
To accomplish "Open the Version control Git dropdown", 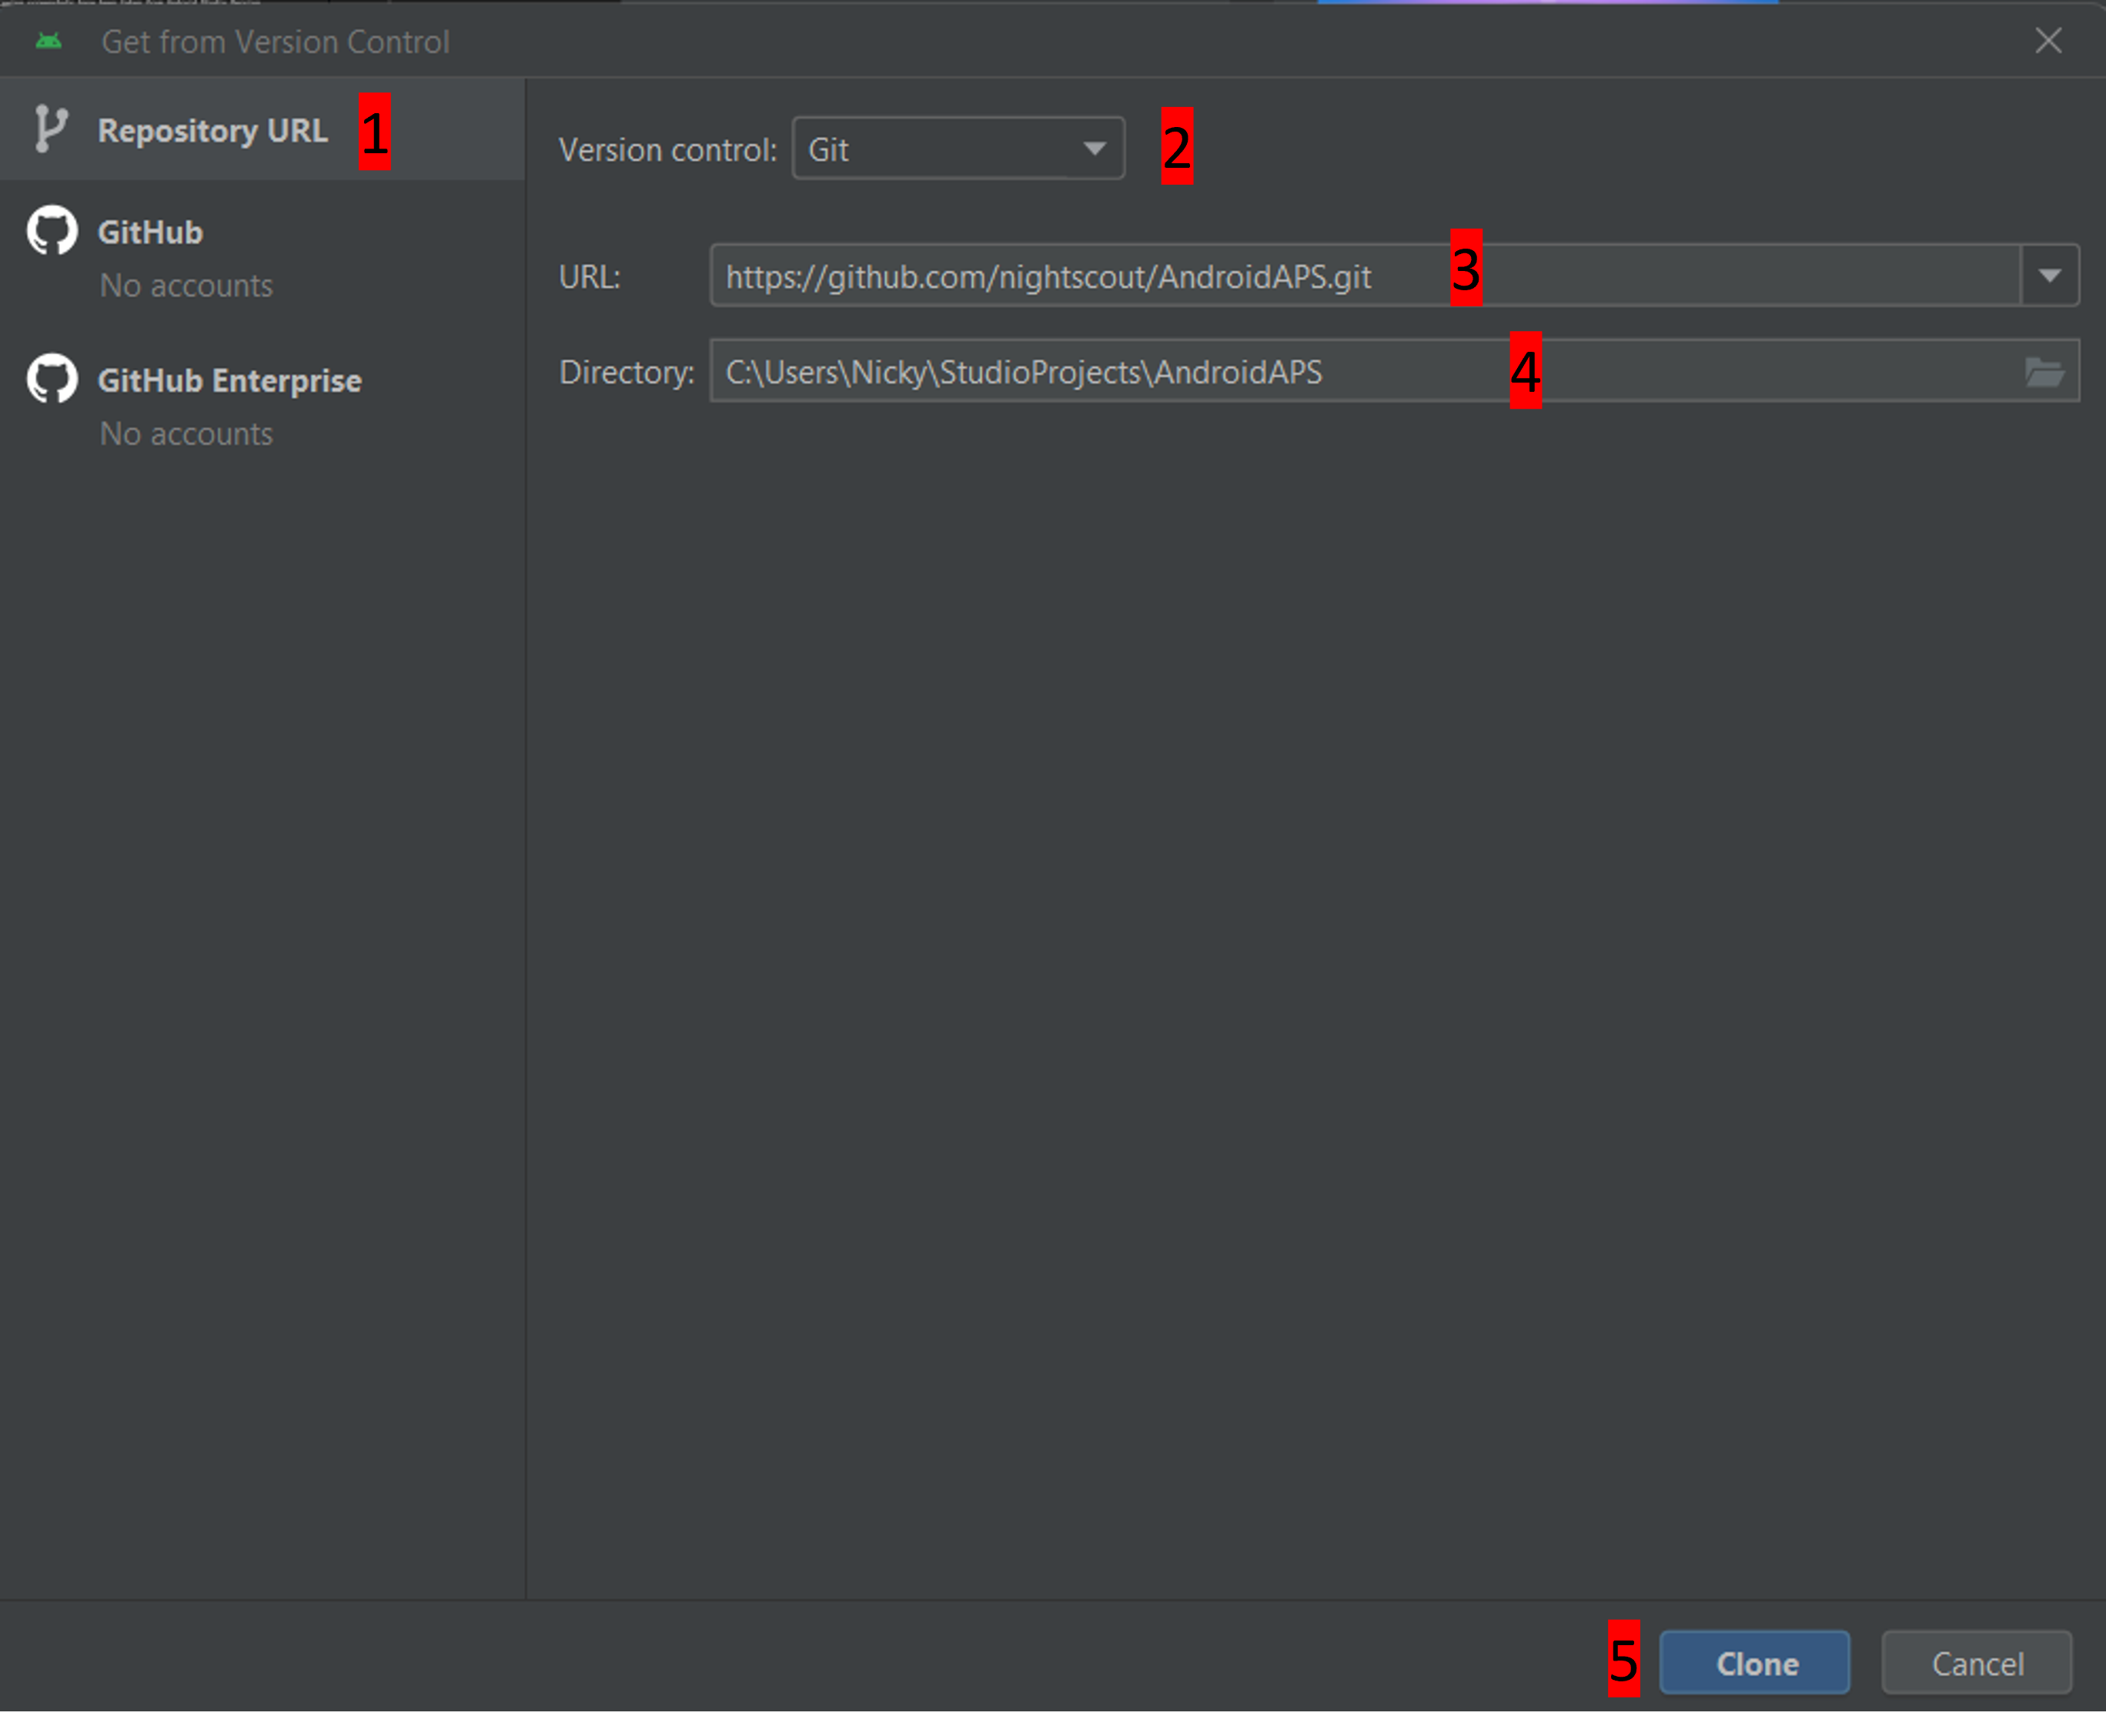I will point(958,149).
